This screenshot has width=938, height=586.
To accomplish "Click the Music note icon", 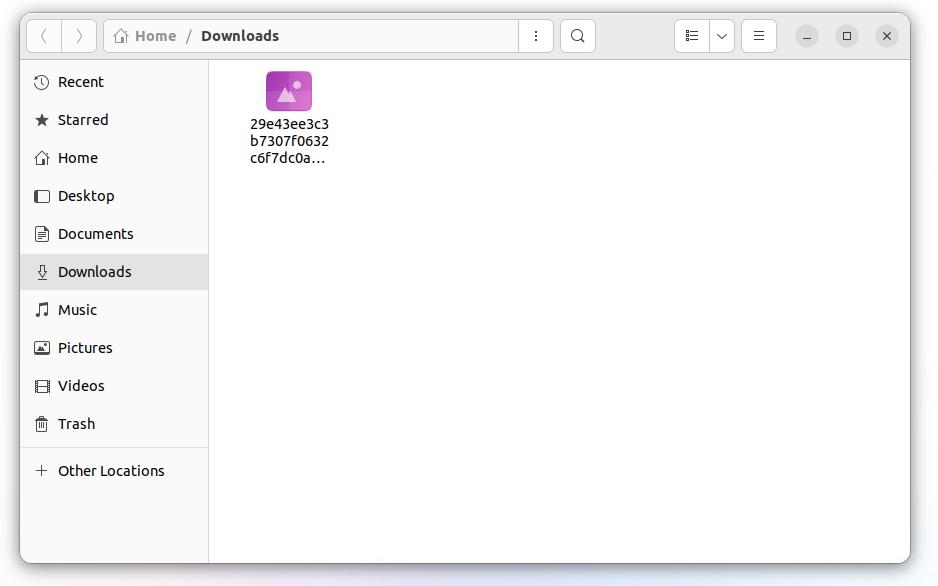I will pyautogui.click(x=42, y=310).
